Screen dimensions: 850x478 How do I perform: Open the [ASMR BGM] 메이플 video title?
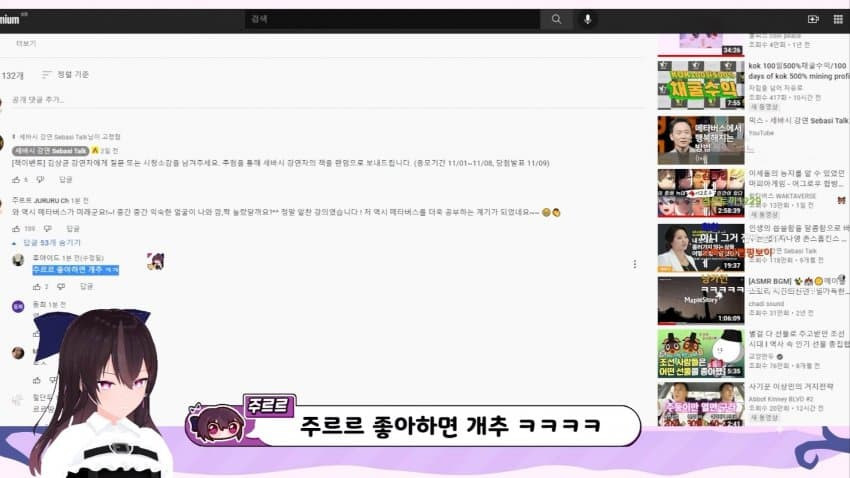[798, 286]
